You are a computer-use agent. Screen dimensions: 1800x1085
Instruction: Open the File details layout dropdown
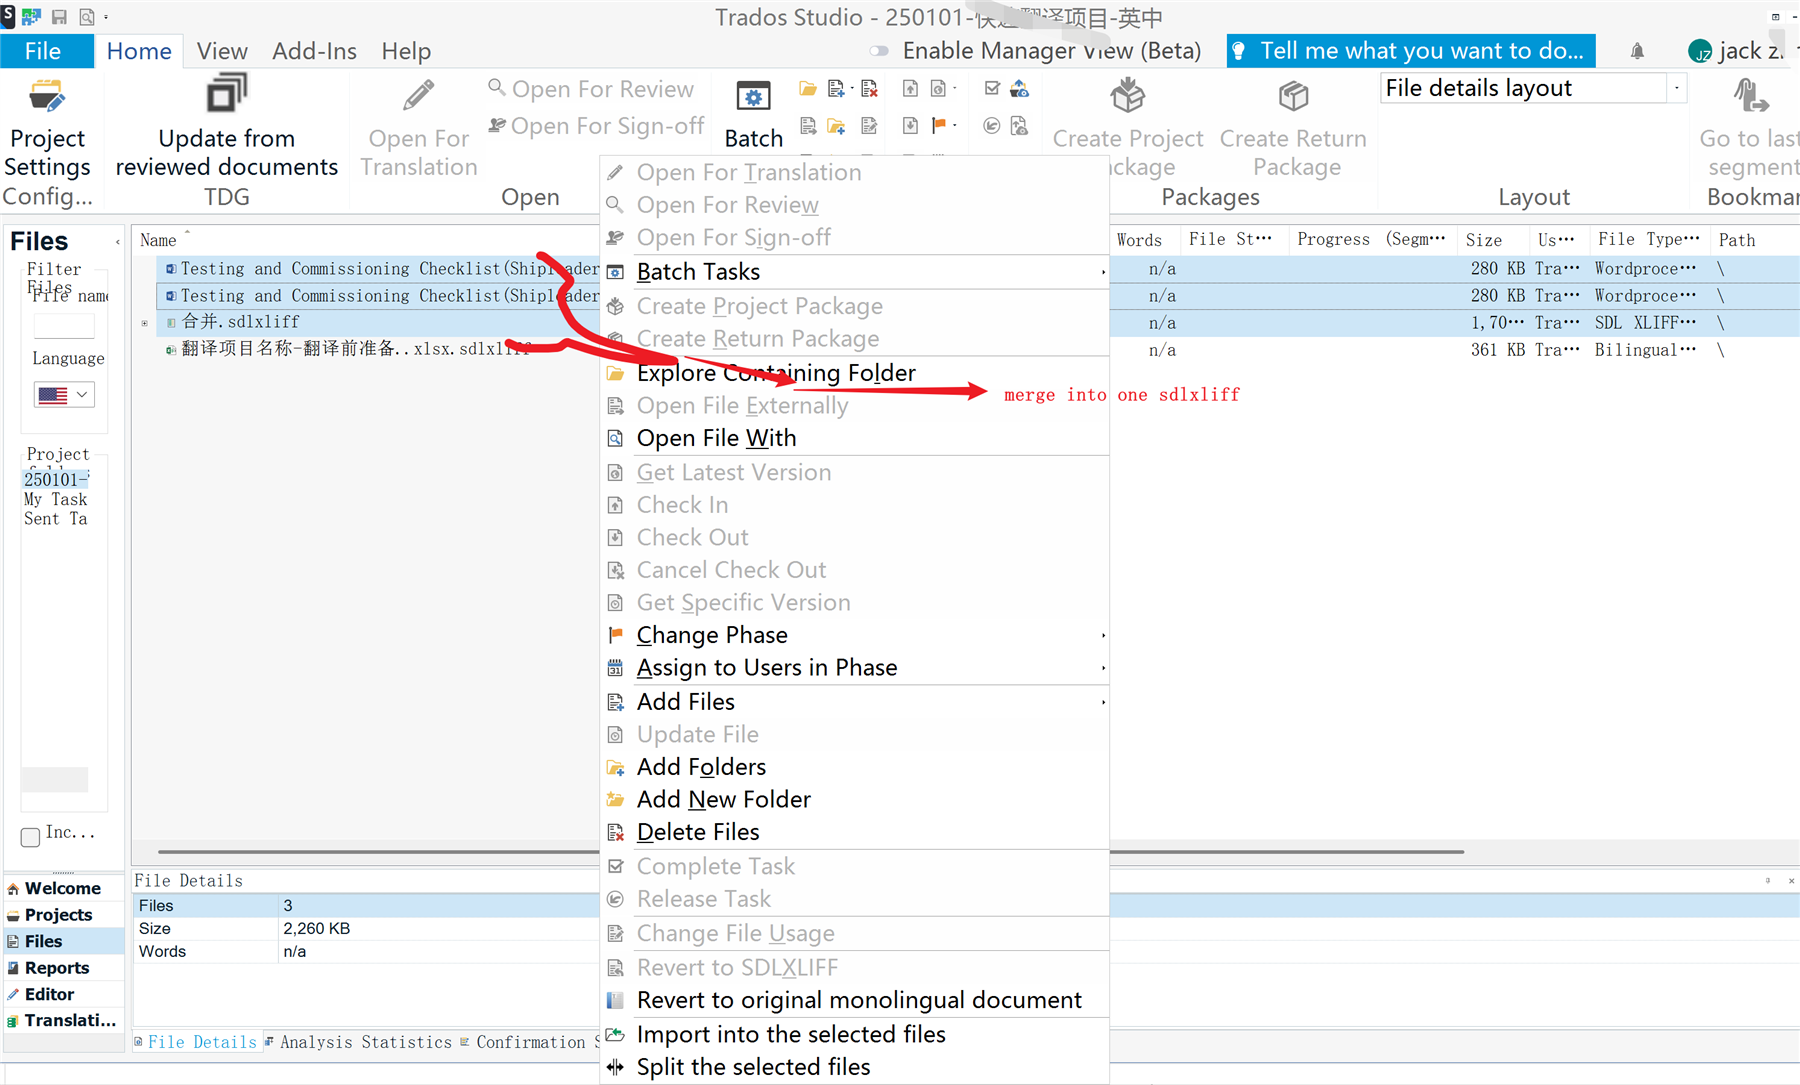1676,88
